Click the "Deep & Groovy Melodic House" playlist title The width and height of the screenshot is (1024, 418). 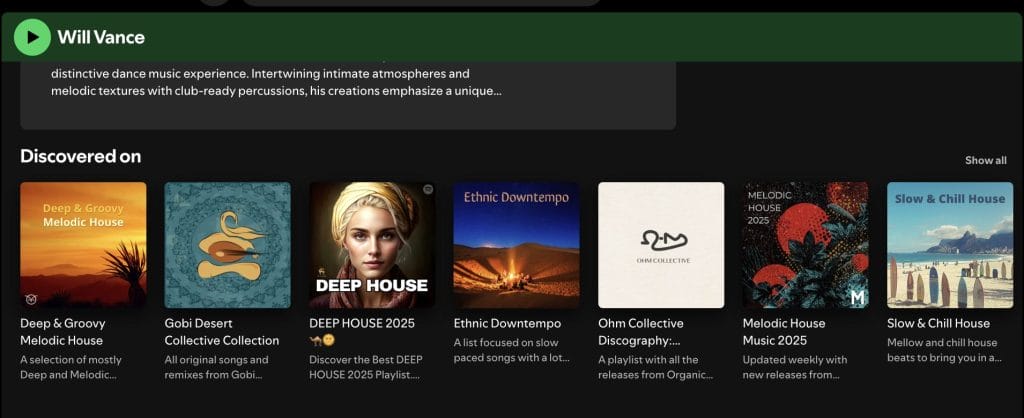tap(63, 332)
